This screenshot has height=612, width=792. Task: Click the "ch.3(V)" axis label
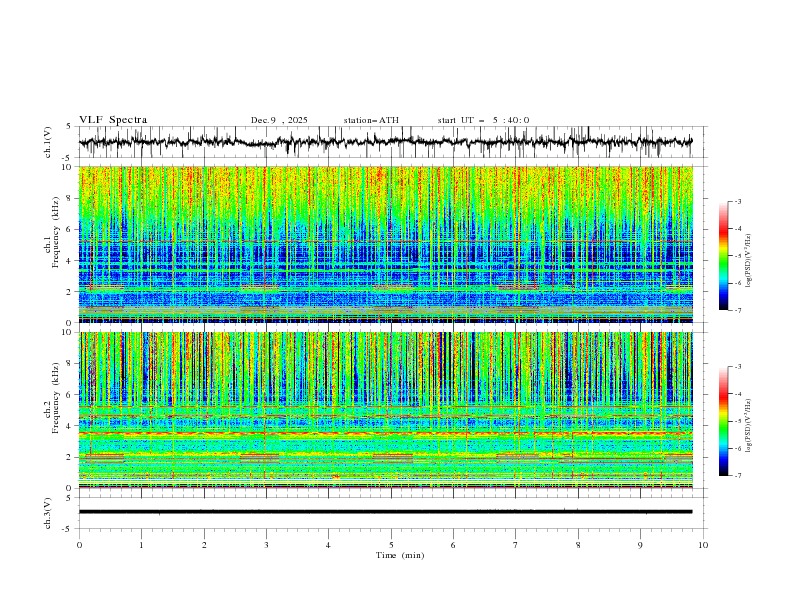[48, 513]
